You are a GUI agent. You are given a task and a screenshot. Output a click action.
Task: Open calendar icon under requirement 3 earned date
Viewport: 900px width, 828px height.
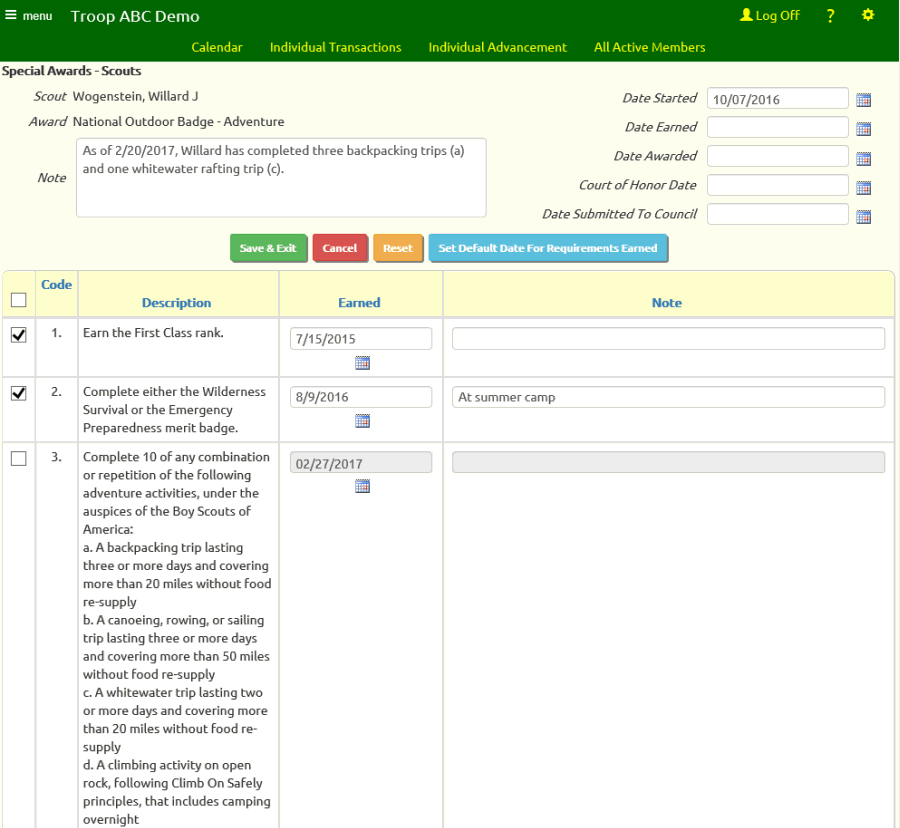click(362, 487)
